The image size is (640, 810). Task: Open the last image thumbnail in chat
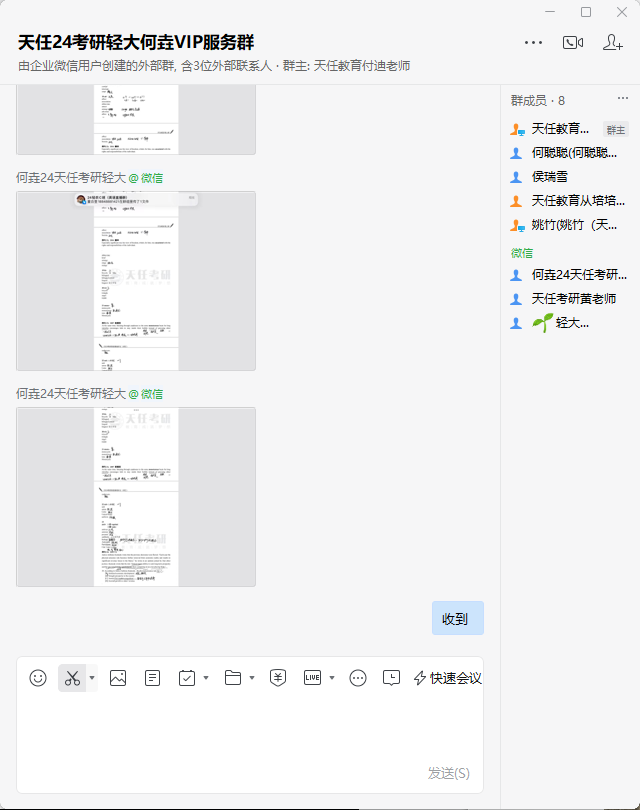[136, 496]
